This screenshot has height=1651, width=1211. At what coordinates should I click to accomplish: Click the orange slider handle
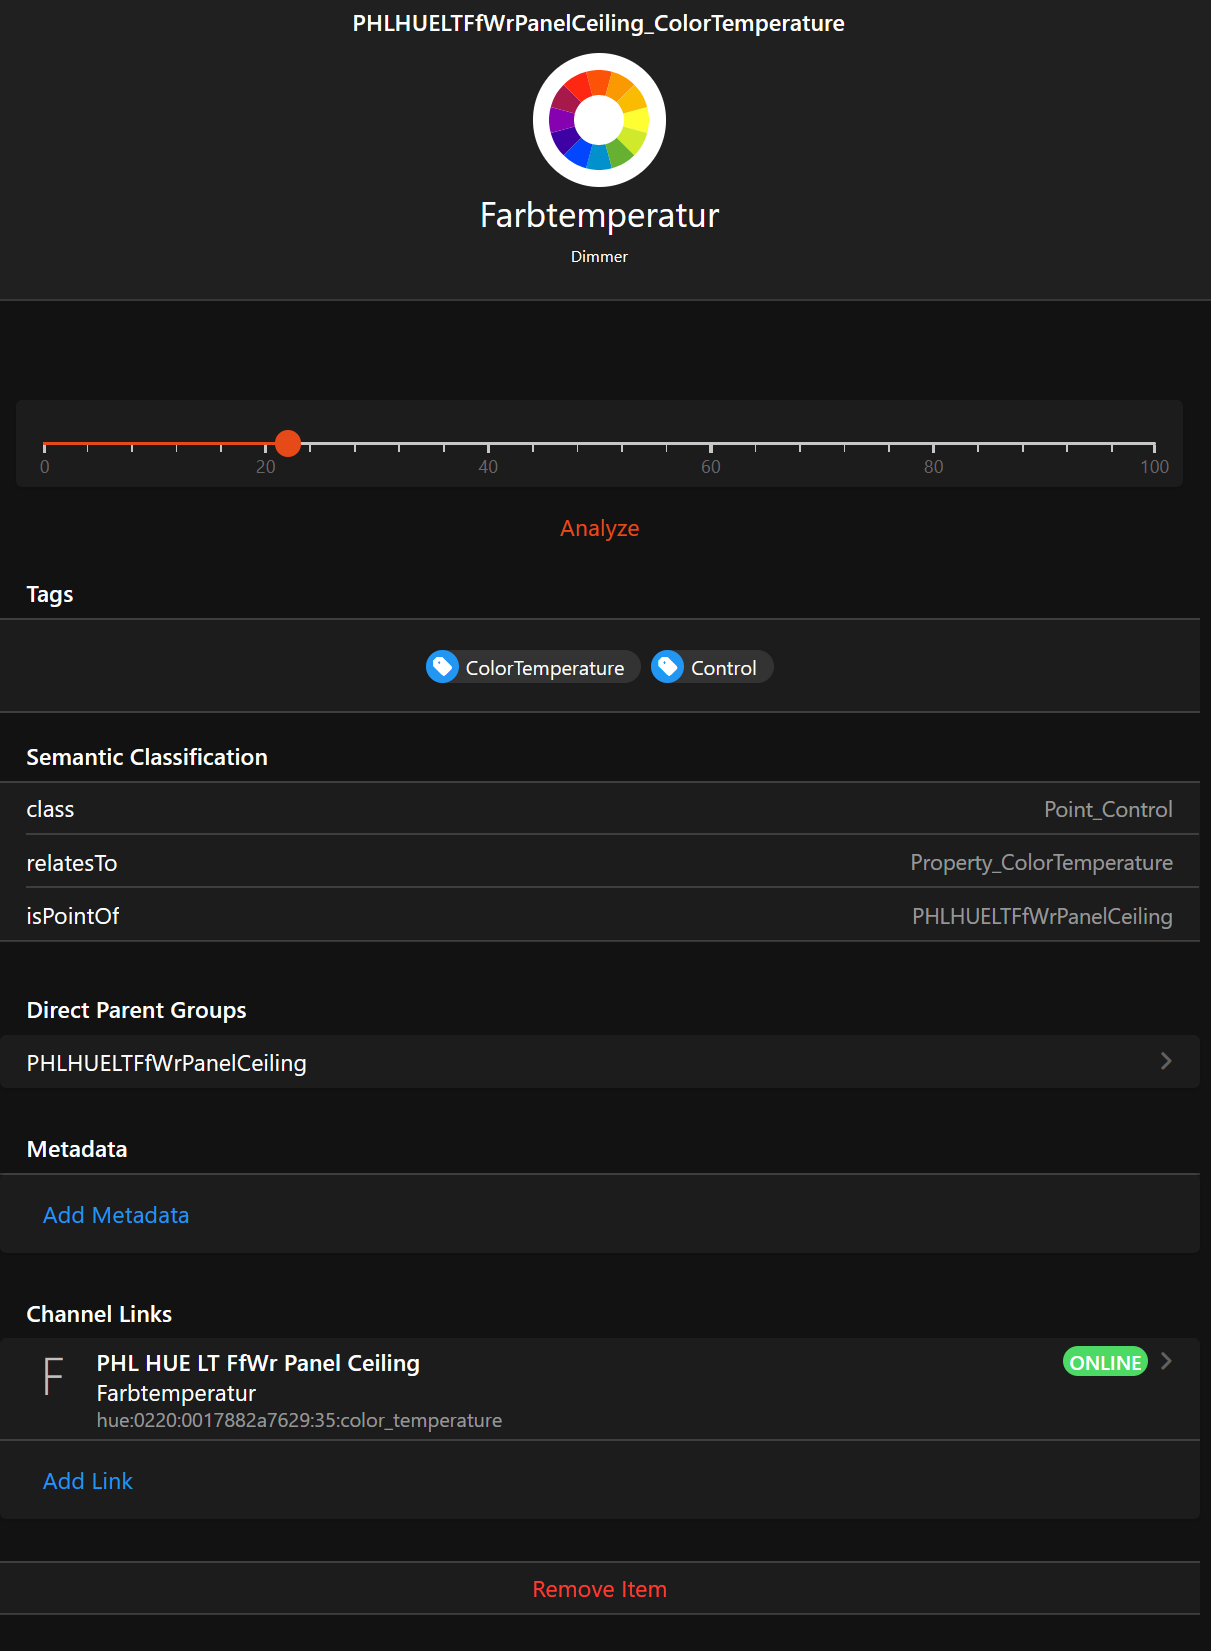[x=288, y=443]
